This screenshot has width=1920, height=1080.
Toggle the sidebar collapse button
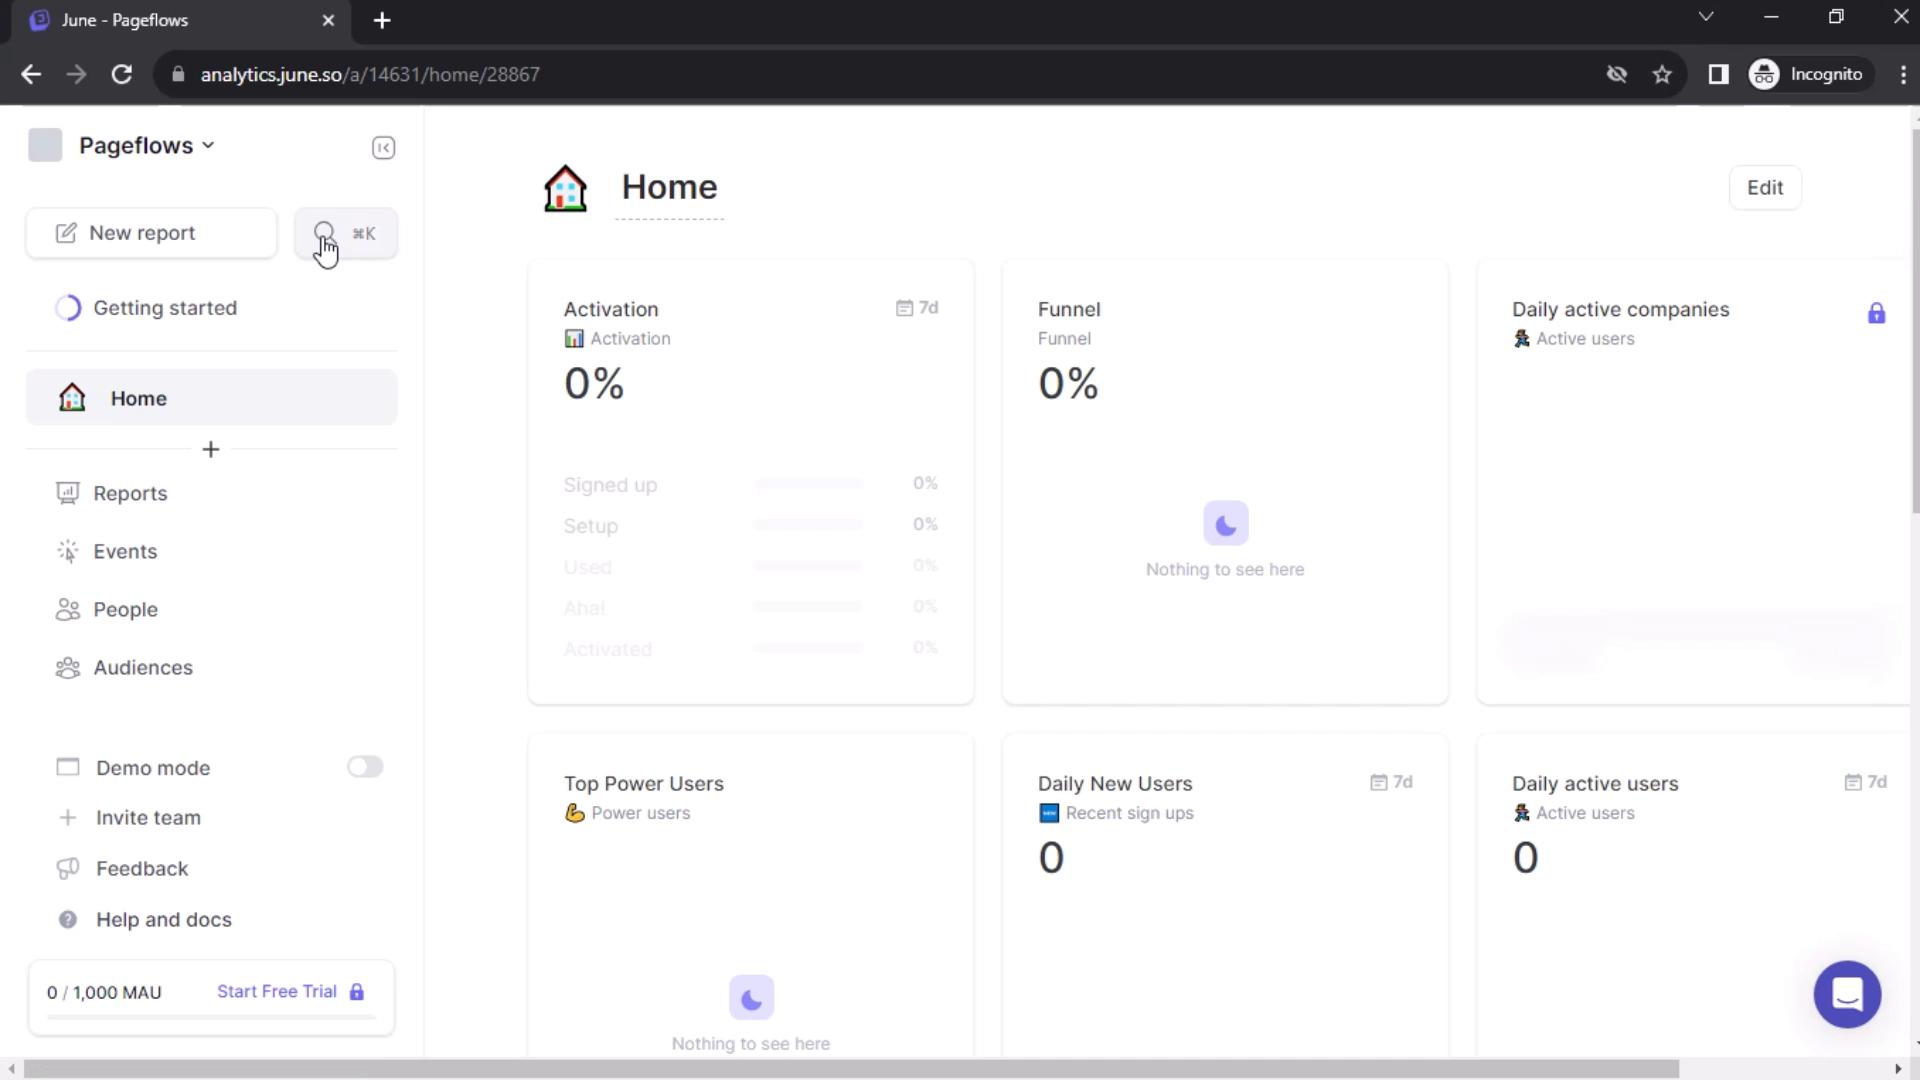tap(382, 148)
